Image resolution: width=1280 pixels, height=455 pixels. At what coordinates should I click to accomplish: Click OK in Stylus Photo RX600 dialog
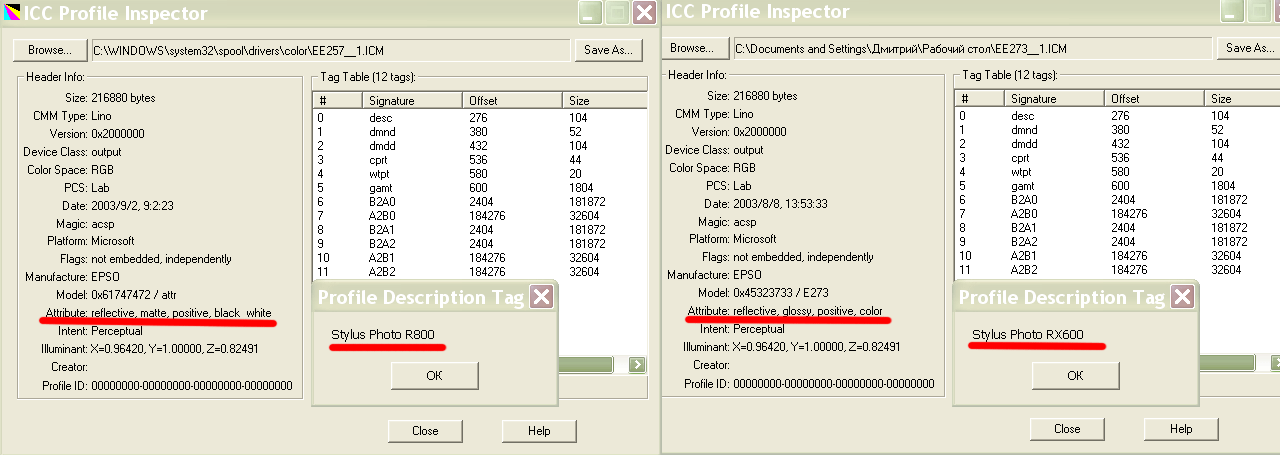click(x=1075, y=375)
